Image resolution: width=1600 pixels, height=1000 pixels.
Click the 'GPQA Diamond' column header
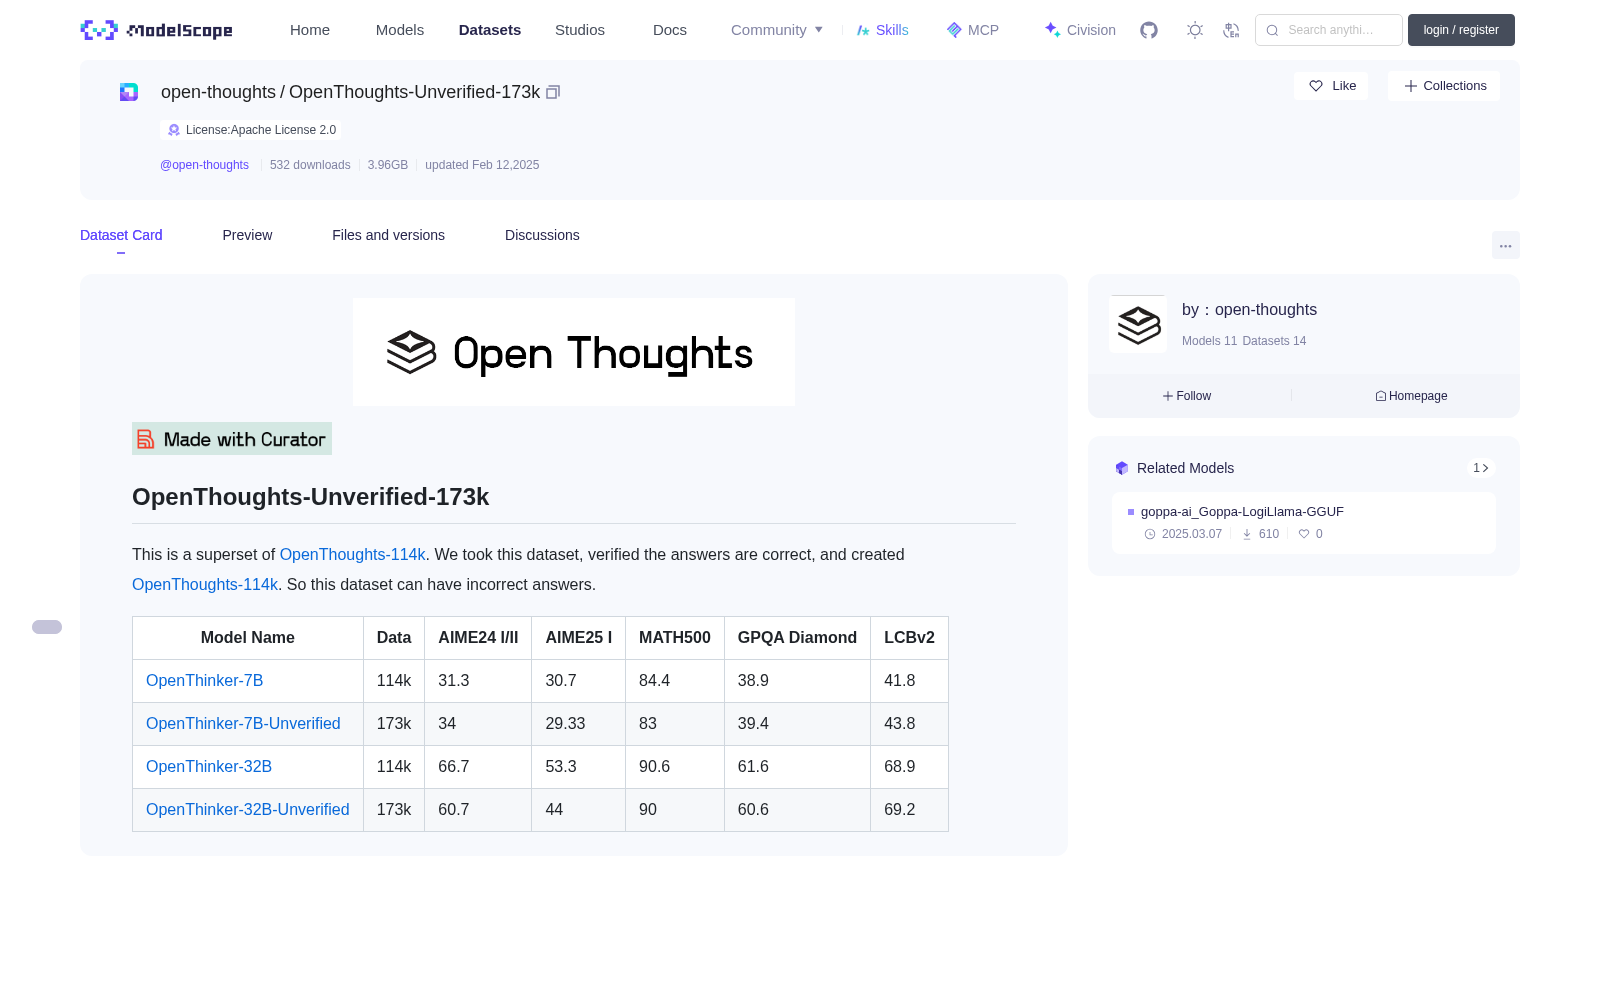click(797, 638)
